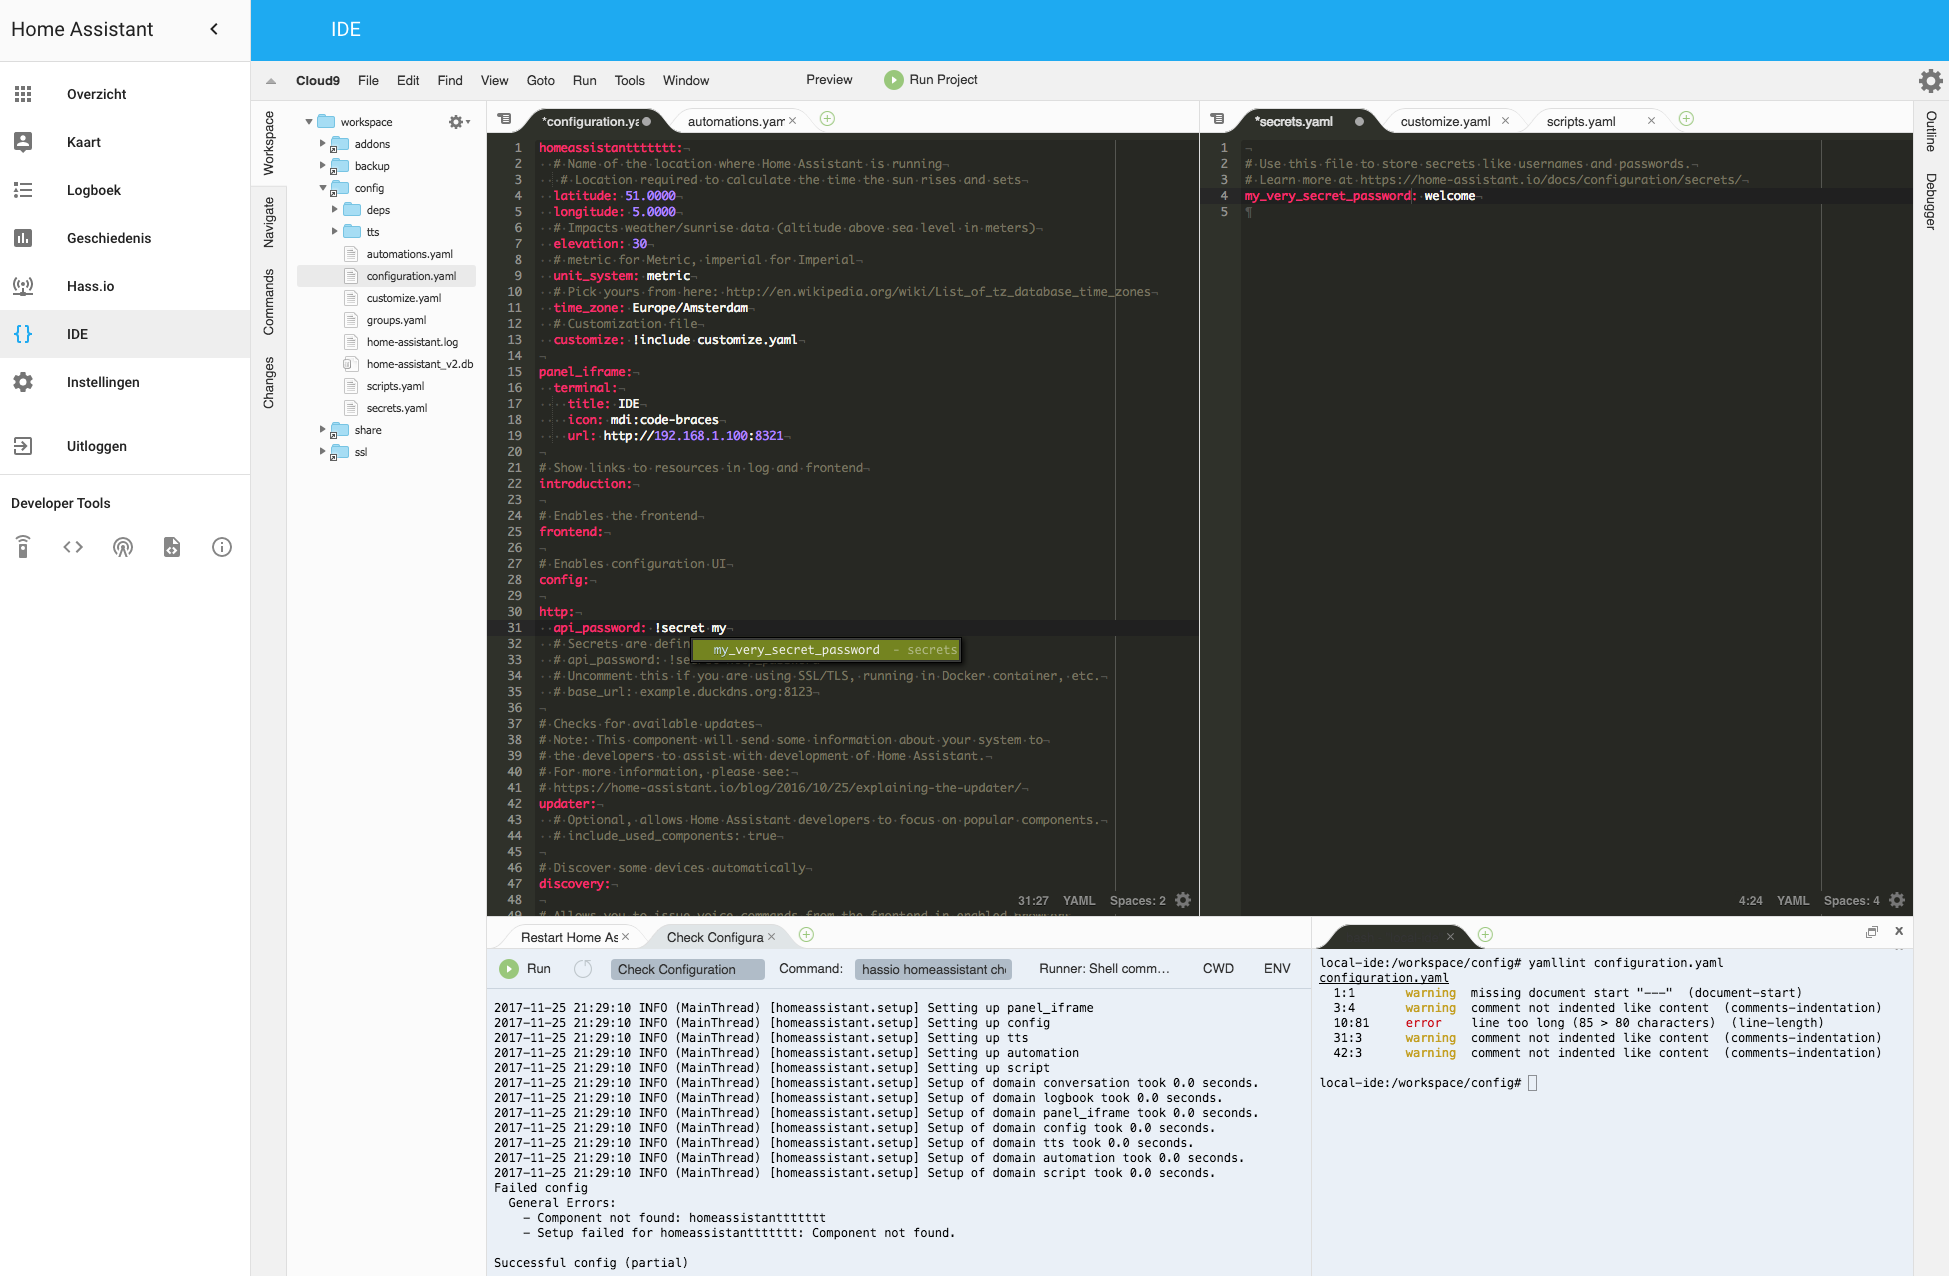The width and height of the screenshot is (1949, 1276).
Task: Toggle the Outline side panel
Action: click(x=1931, y=131)
